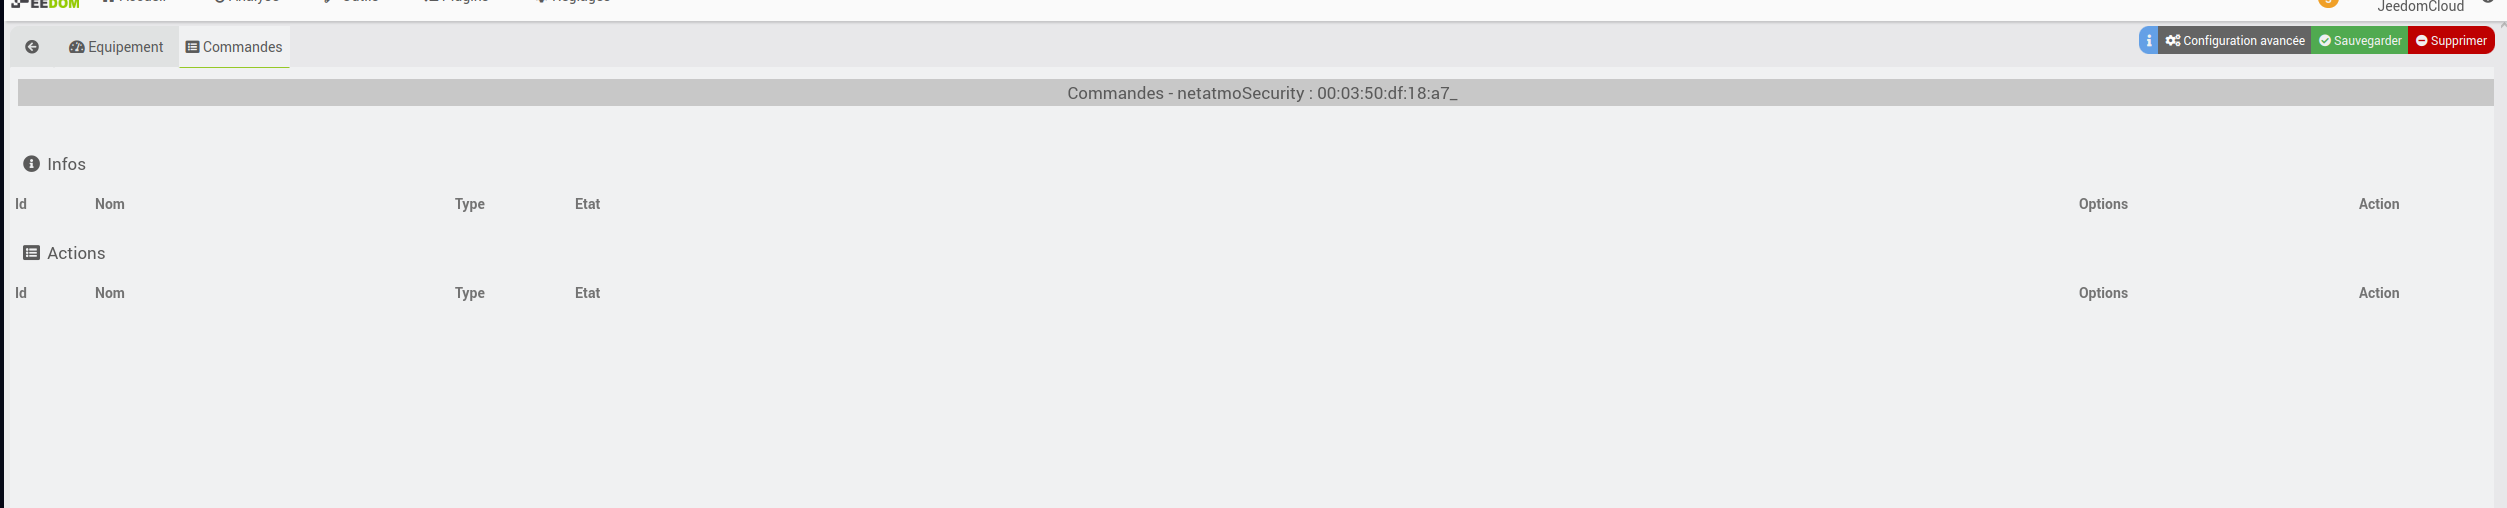This screenshot has width=2507, height=508.
Task: Click the Commandes - netatmoSecurity title bar
Action: coord(1255,93)
